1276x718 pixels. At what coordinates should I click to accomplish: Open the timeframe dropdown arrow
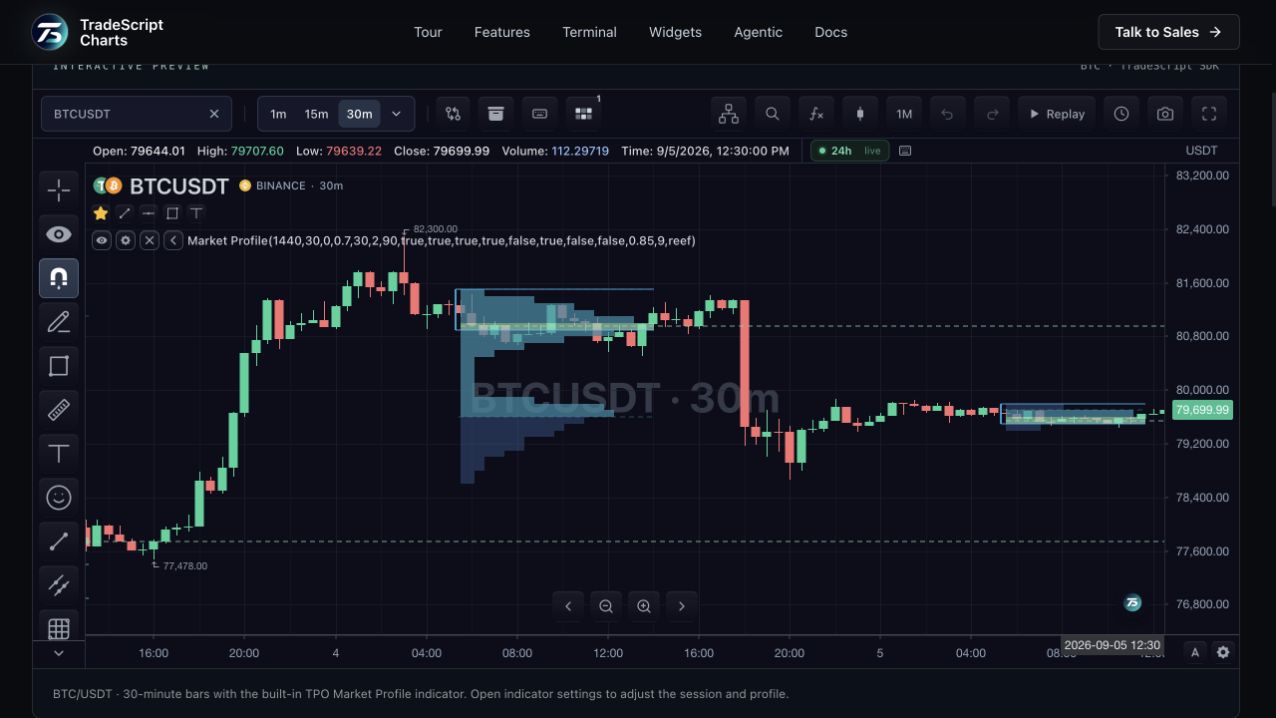coord(396,114)
